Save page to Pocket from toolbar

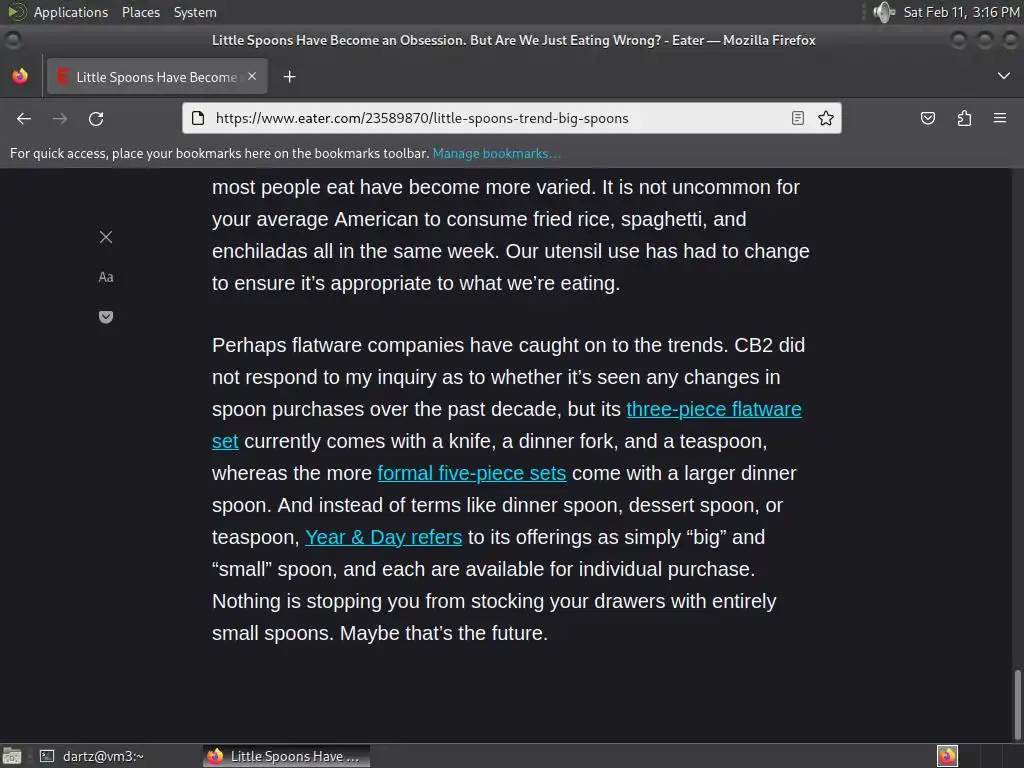click(927, 118)
